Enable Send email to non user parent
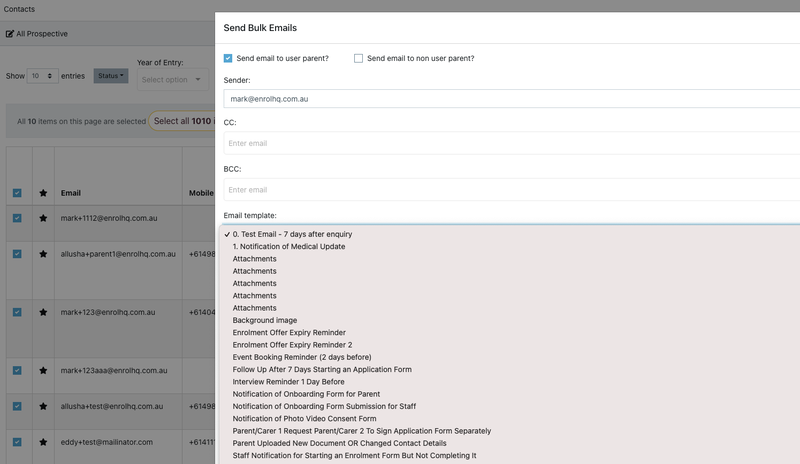The height and width of the screenshot is (464, 800). point(358,58)
